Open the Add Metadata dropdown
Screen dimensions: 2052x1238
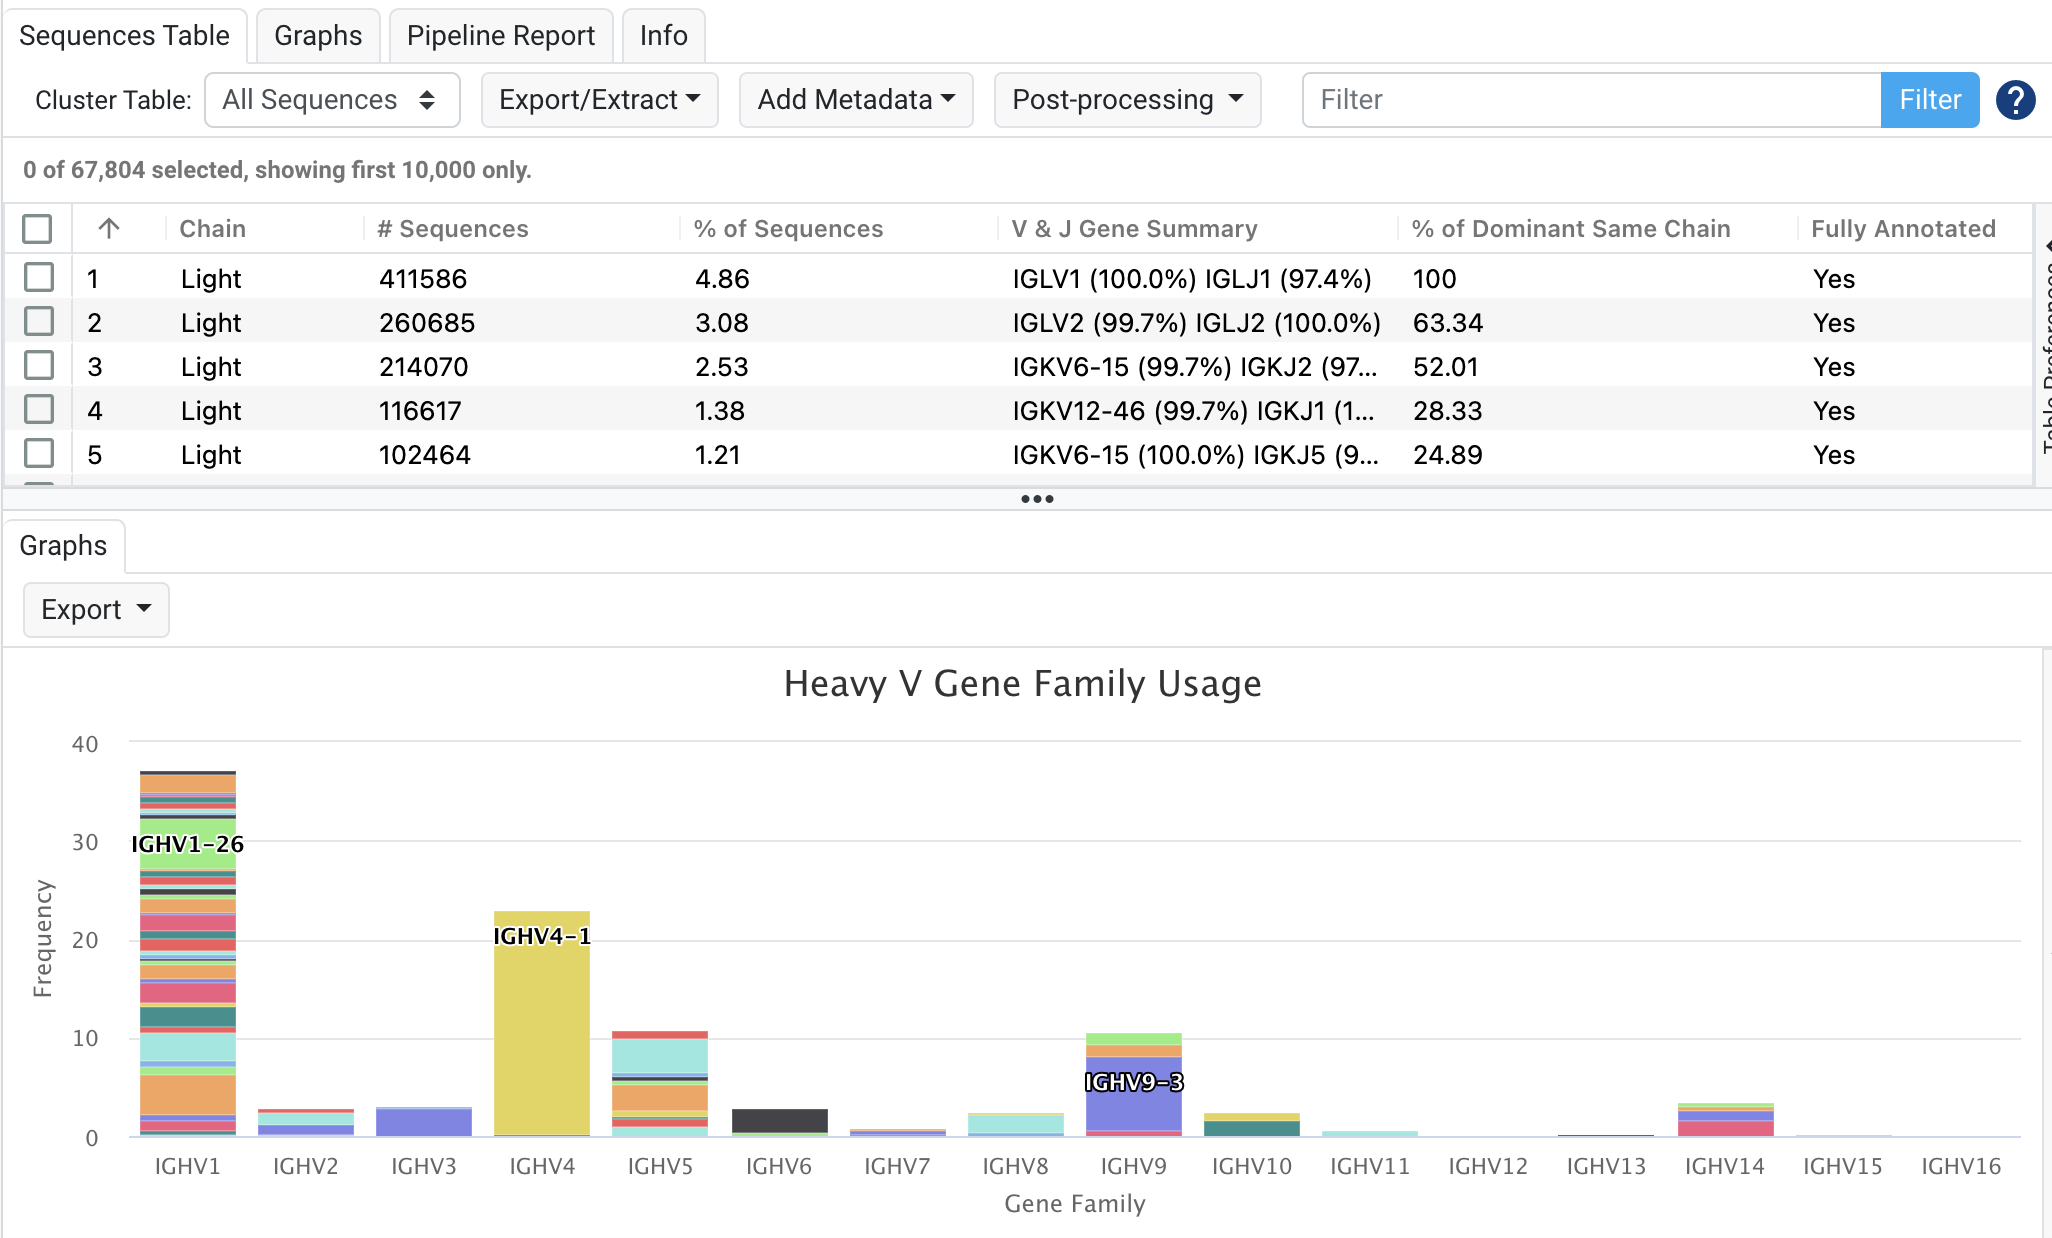pyautogui.click(x=855, y=100)
